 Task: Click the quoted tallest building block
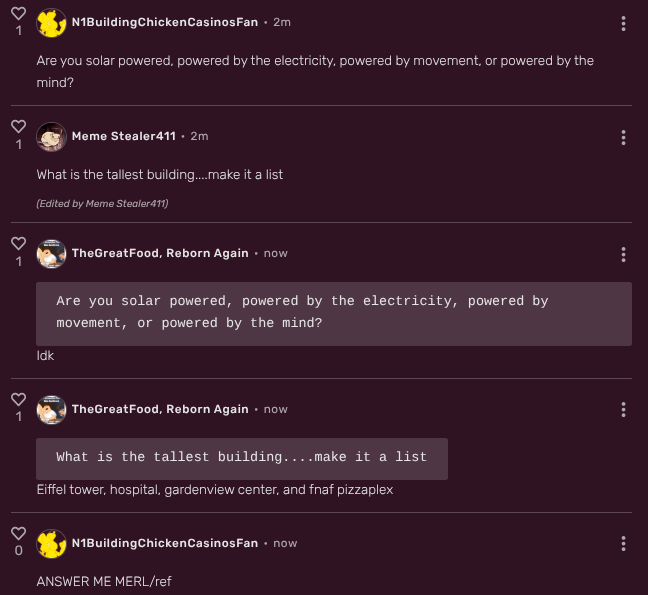pyautogui.click(x=242, y=457)
